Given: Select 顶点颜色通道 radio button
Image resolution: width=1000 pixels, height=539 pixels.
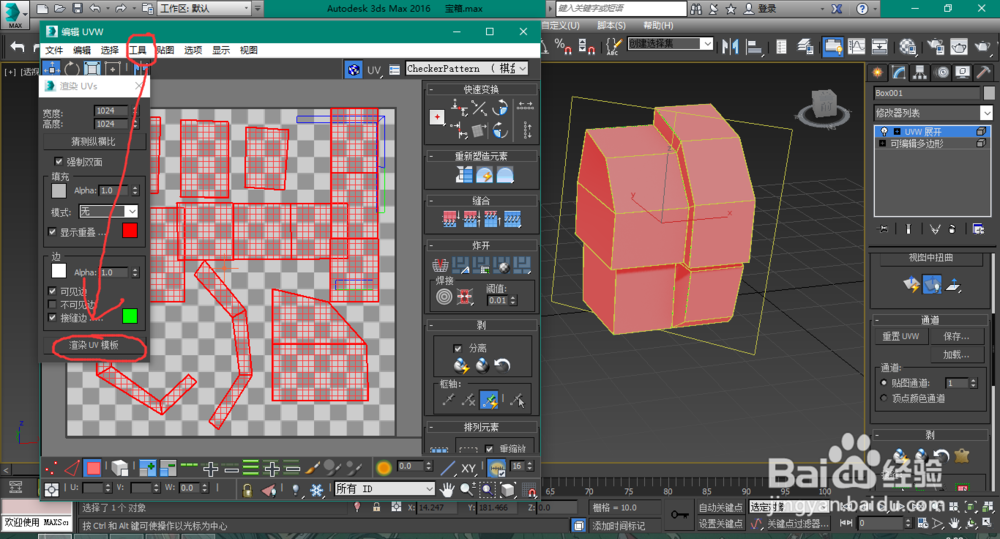Looking at the screenshot, I should coord(884,398).
